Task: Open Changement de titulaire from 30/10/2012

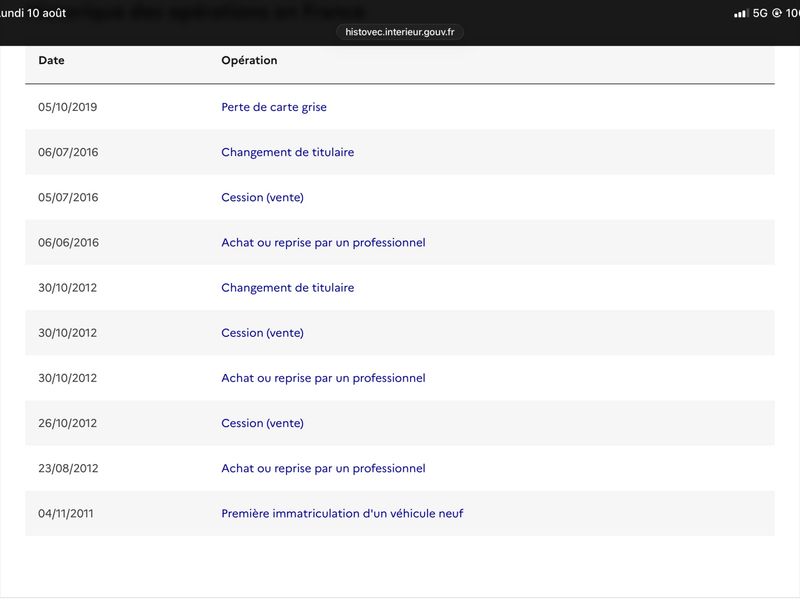Action: pyautogui.click(x=288, y=288)
